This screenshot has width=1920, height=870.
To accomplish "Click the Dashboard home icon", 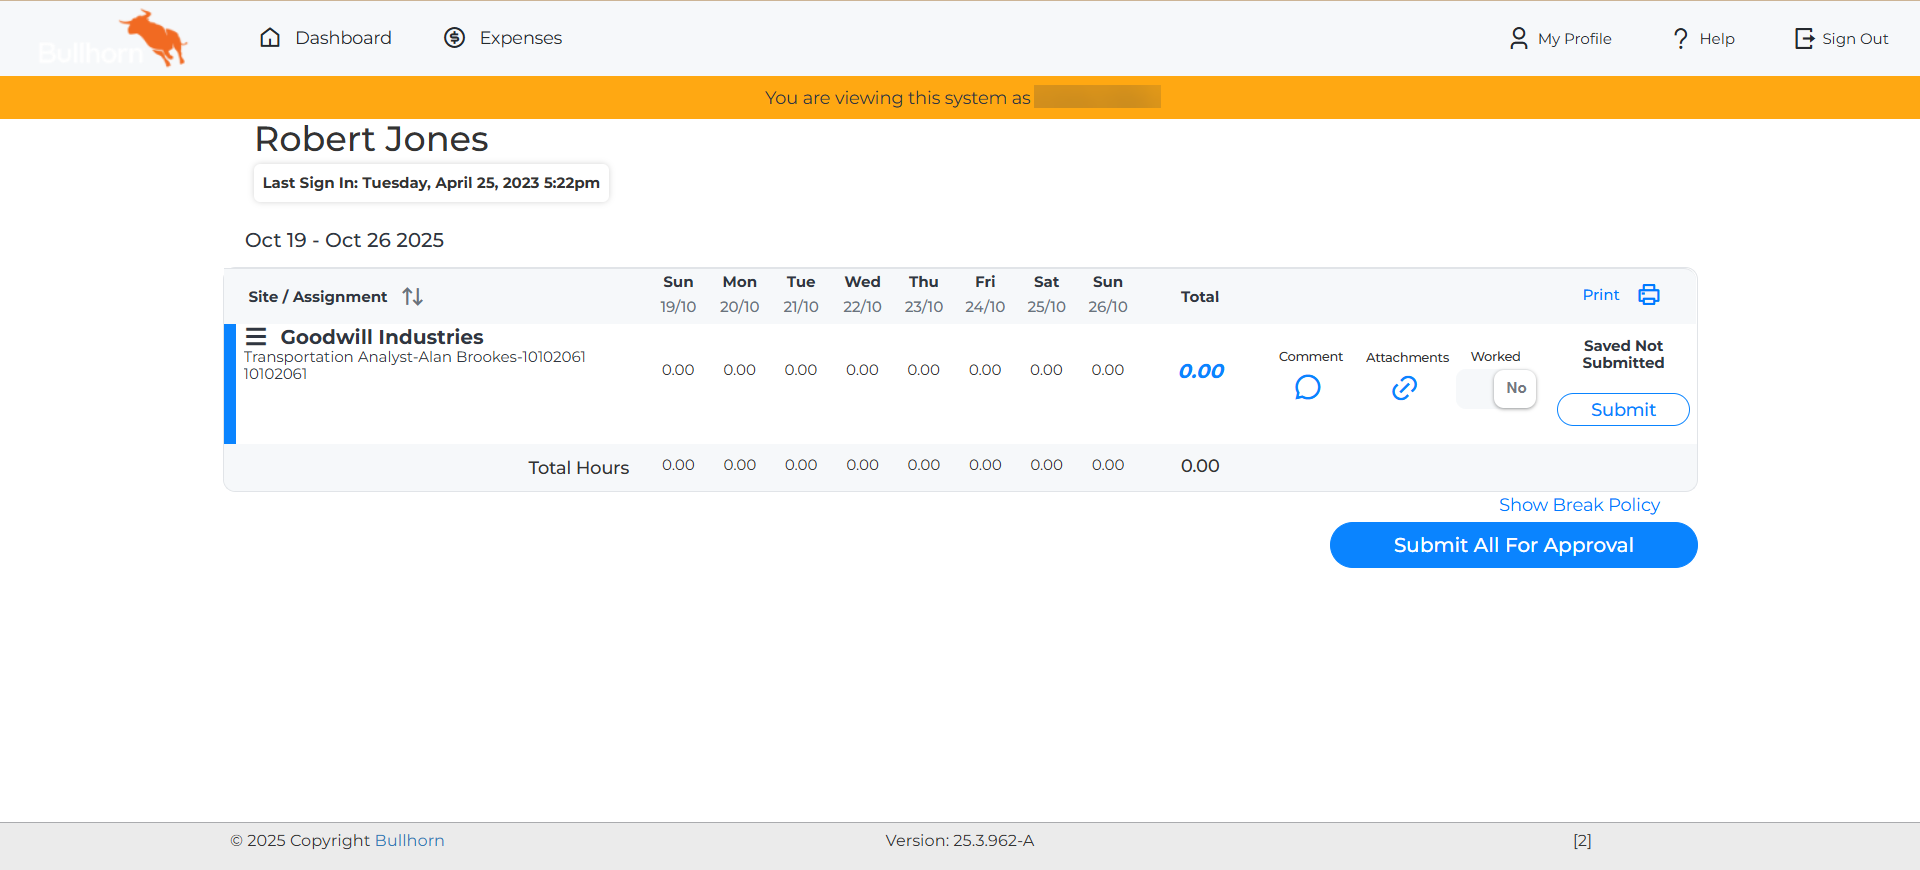I will point(270,38).
